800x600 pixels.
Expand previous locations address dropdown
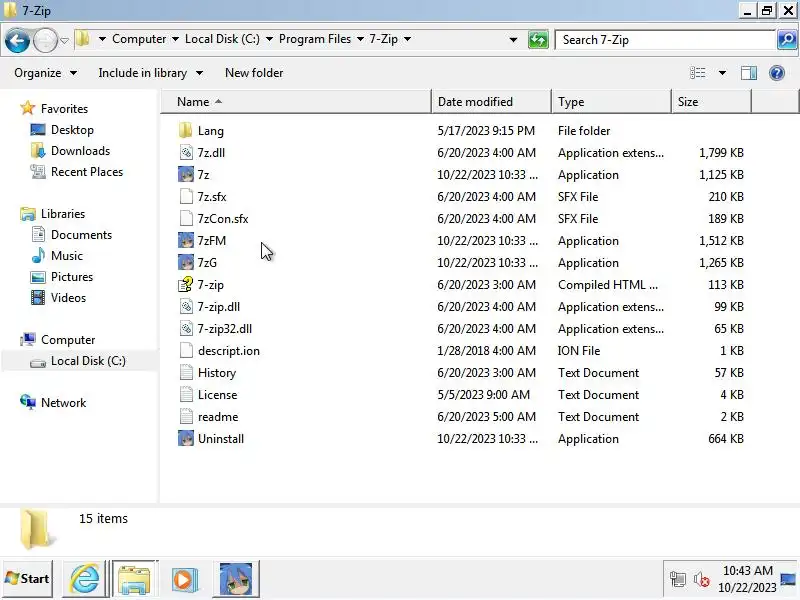[x=513, y=40]
